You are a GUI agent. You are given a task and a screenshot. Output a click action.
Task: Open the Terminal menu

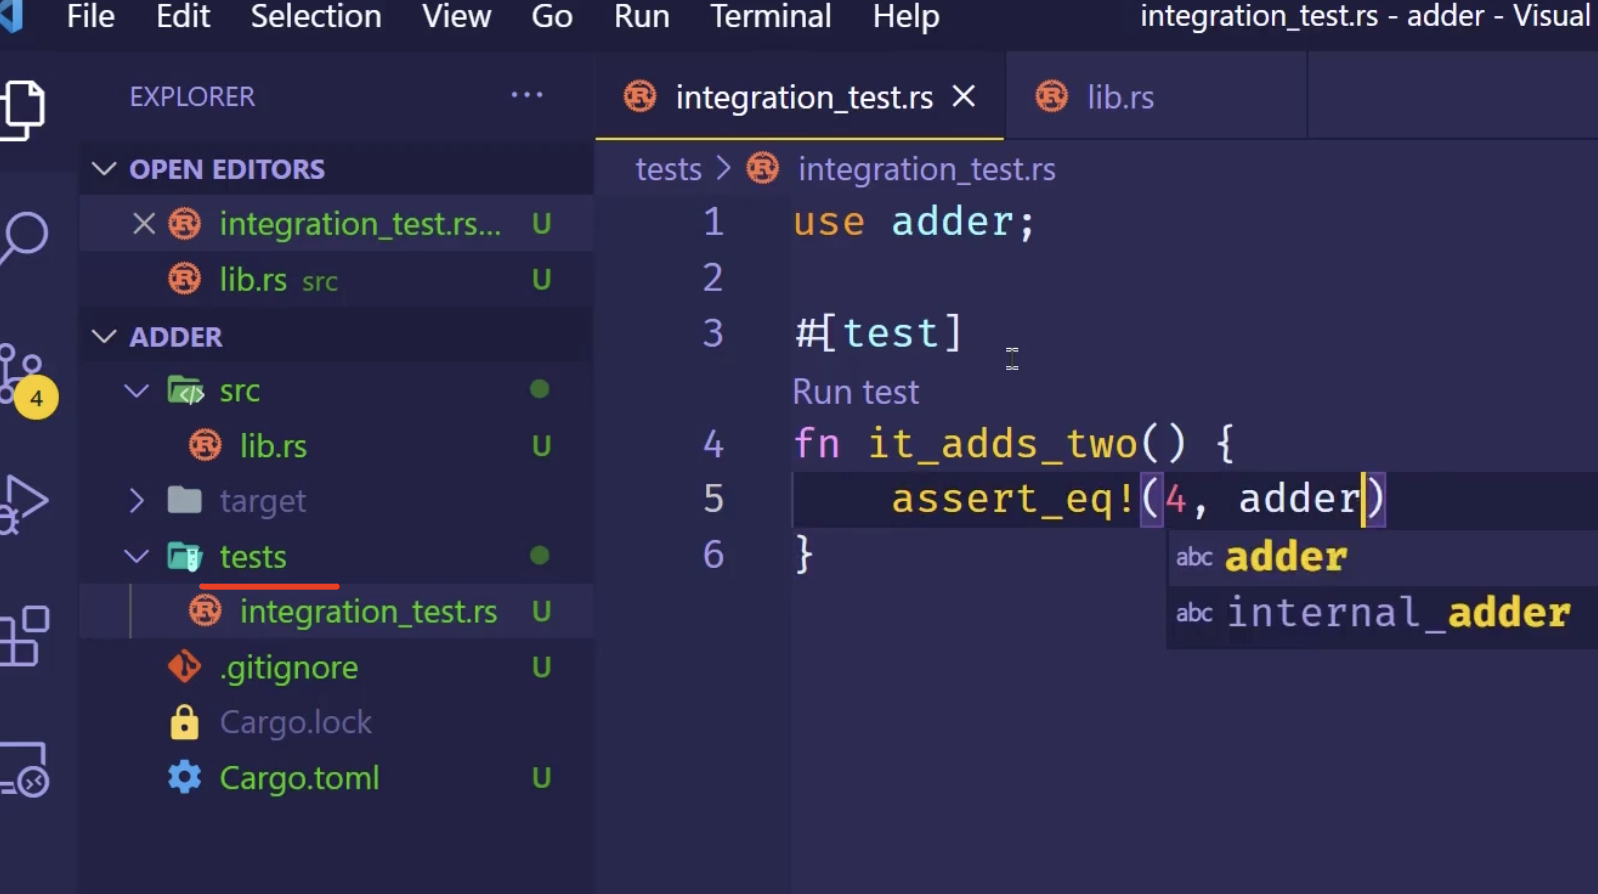[770, 17]
